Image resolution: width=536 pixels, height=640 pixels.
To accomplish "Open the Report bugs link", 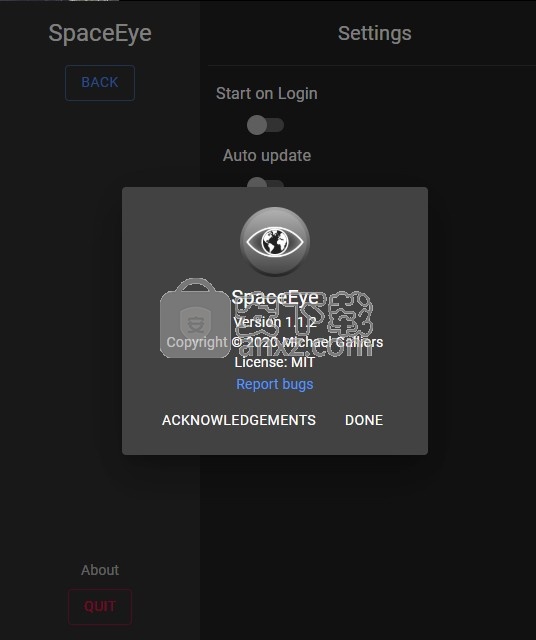I will click(275, 384).
